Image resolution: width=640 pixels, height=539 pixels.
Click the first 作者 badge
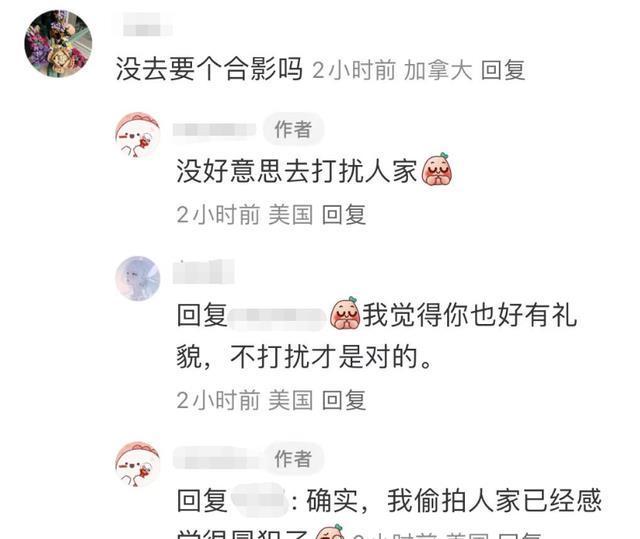pyautogui.click(x=293, y=129)
